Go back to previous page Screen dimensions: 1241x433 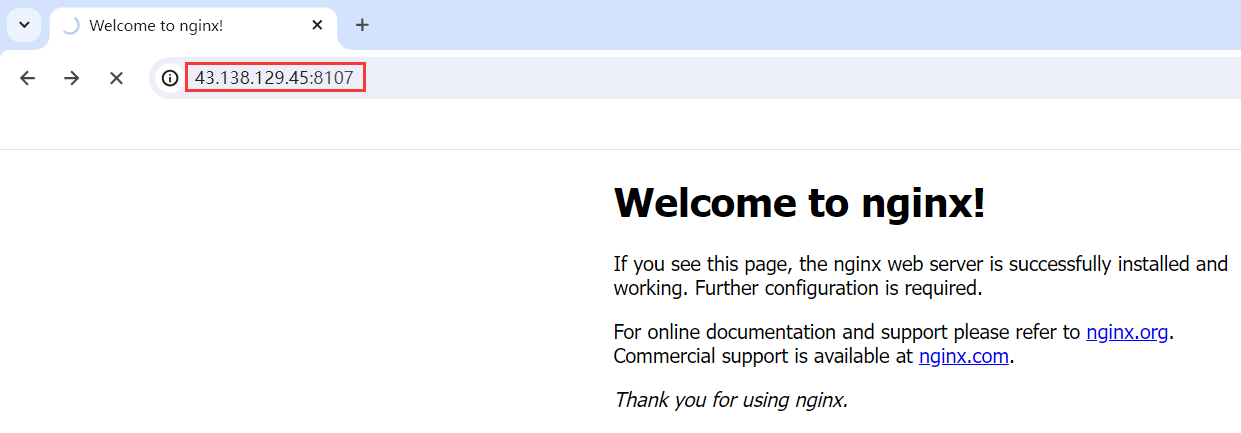pyautogui.click(x=28, y=78)
